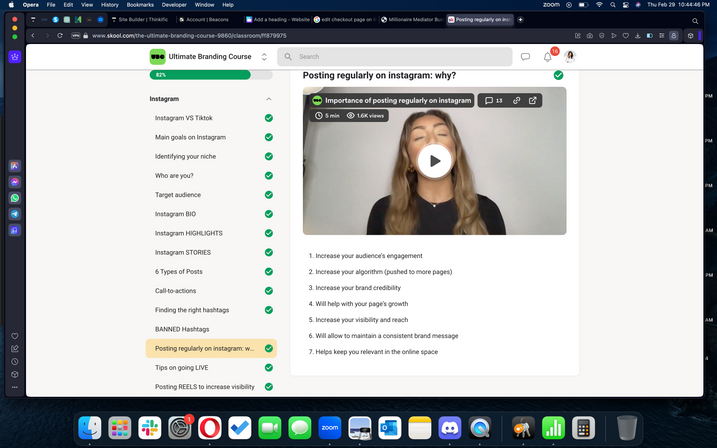
Task: Open video in new window icon
Action: tap(533, 101)
